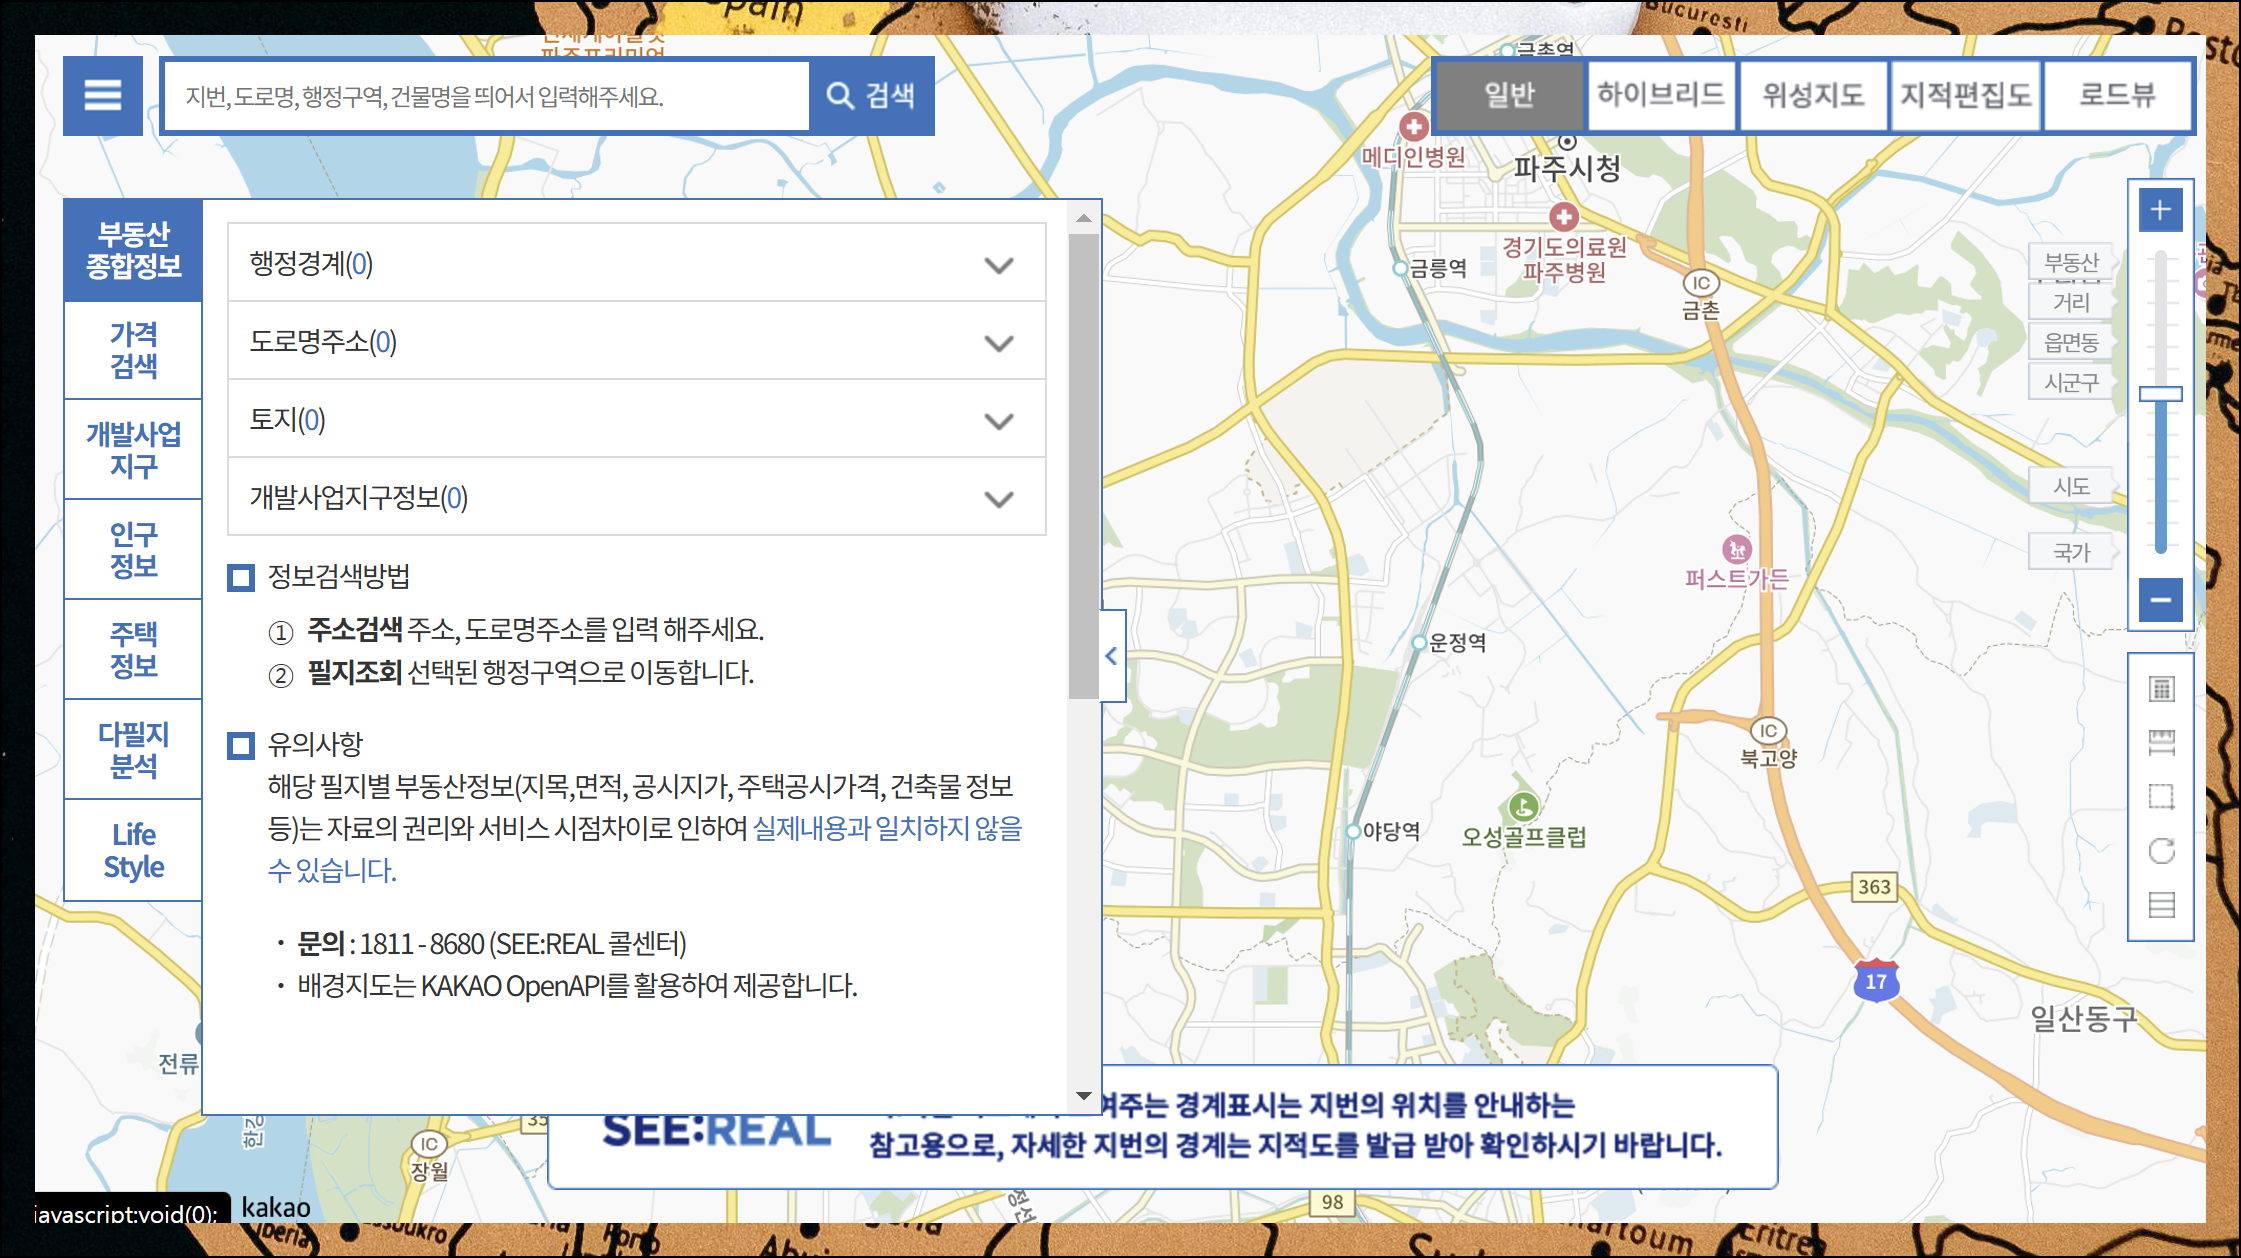This screenshot has width=2241, height=1258.
Task: Switch map to 하이브리드 view
Action: click(1660, 95)
